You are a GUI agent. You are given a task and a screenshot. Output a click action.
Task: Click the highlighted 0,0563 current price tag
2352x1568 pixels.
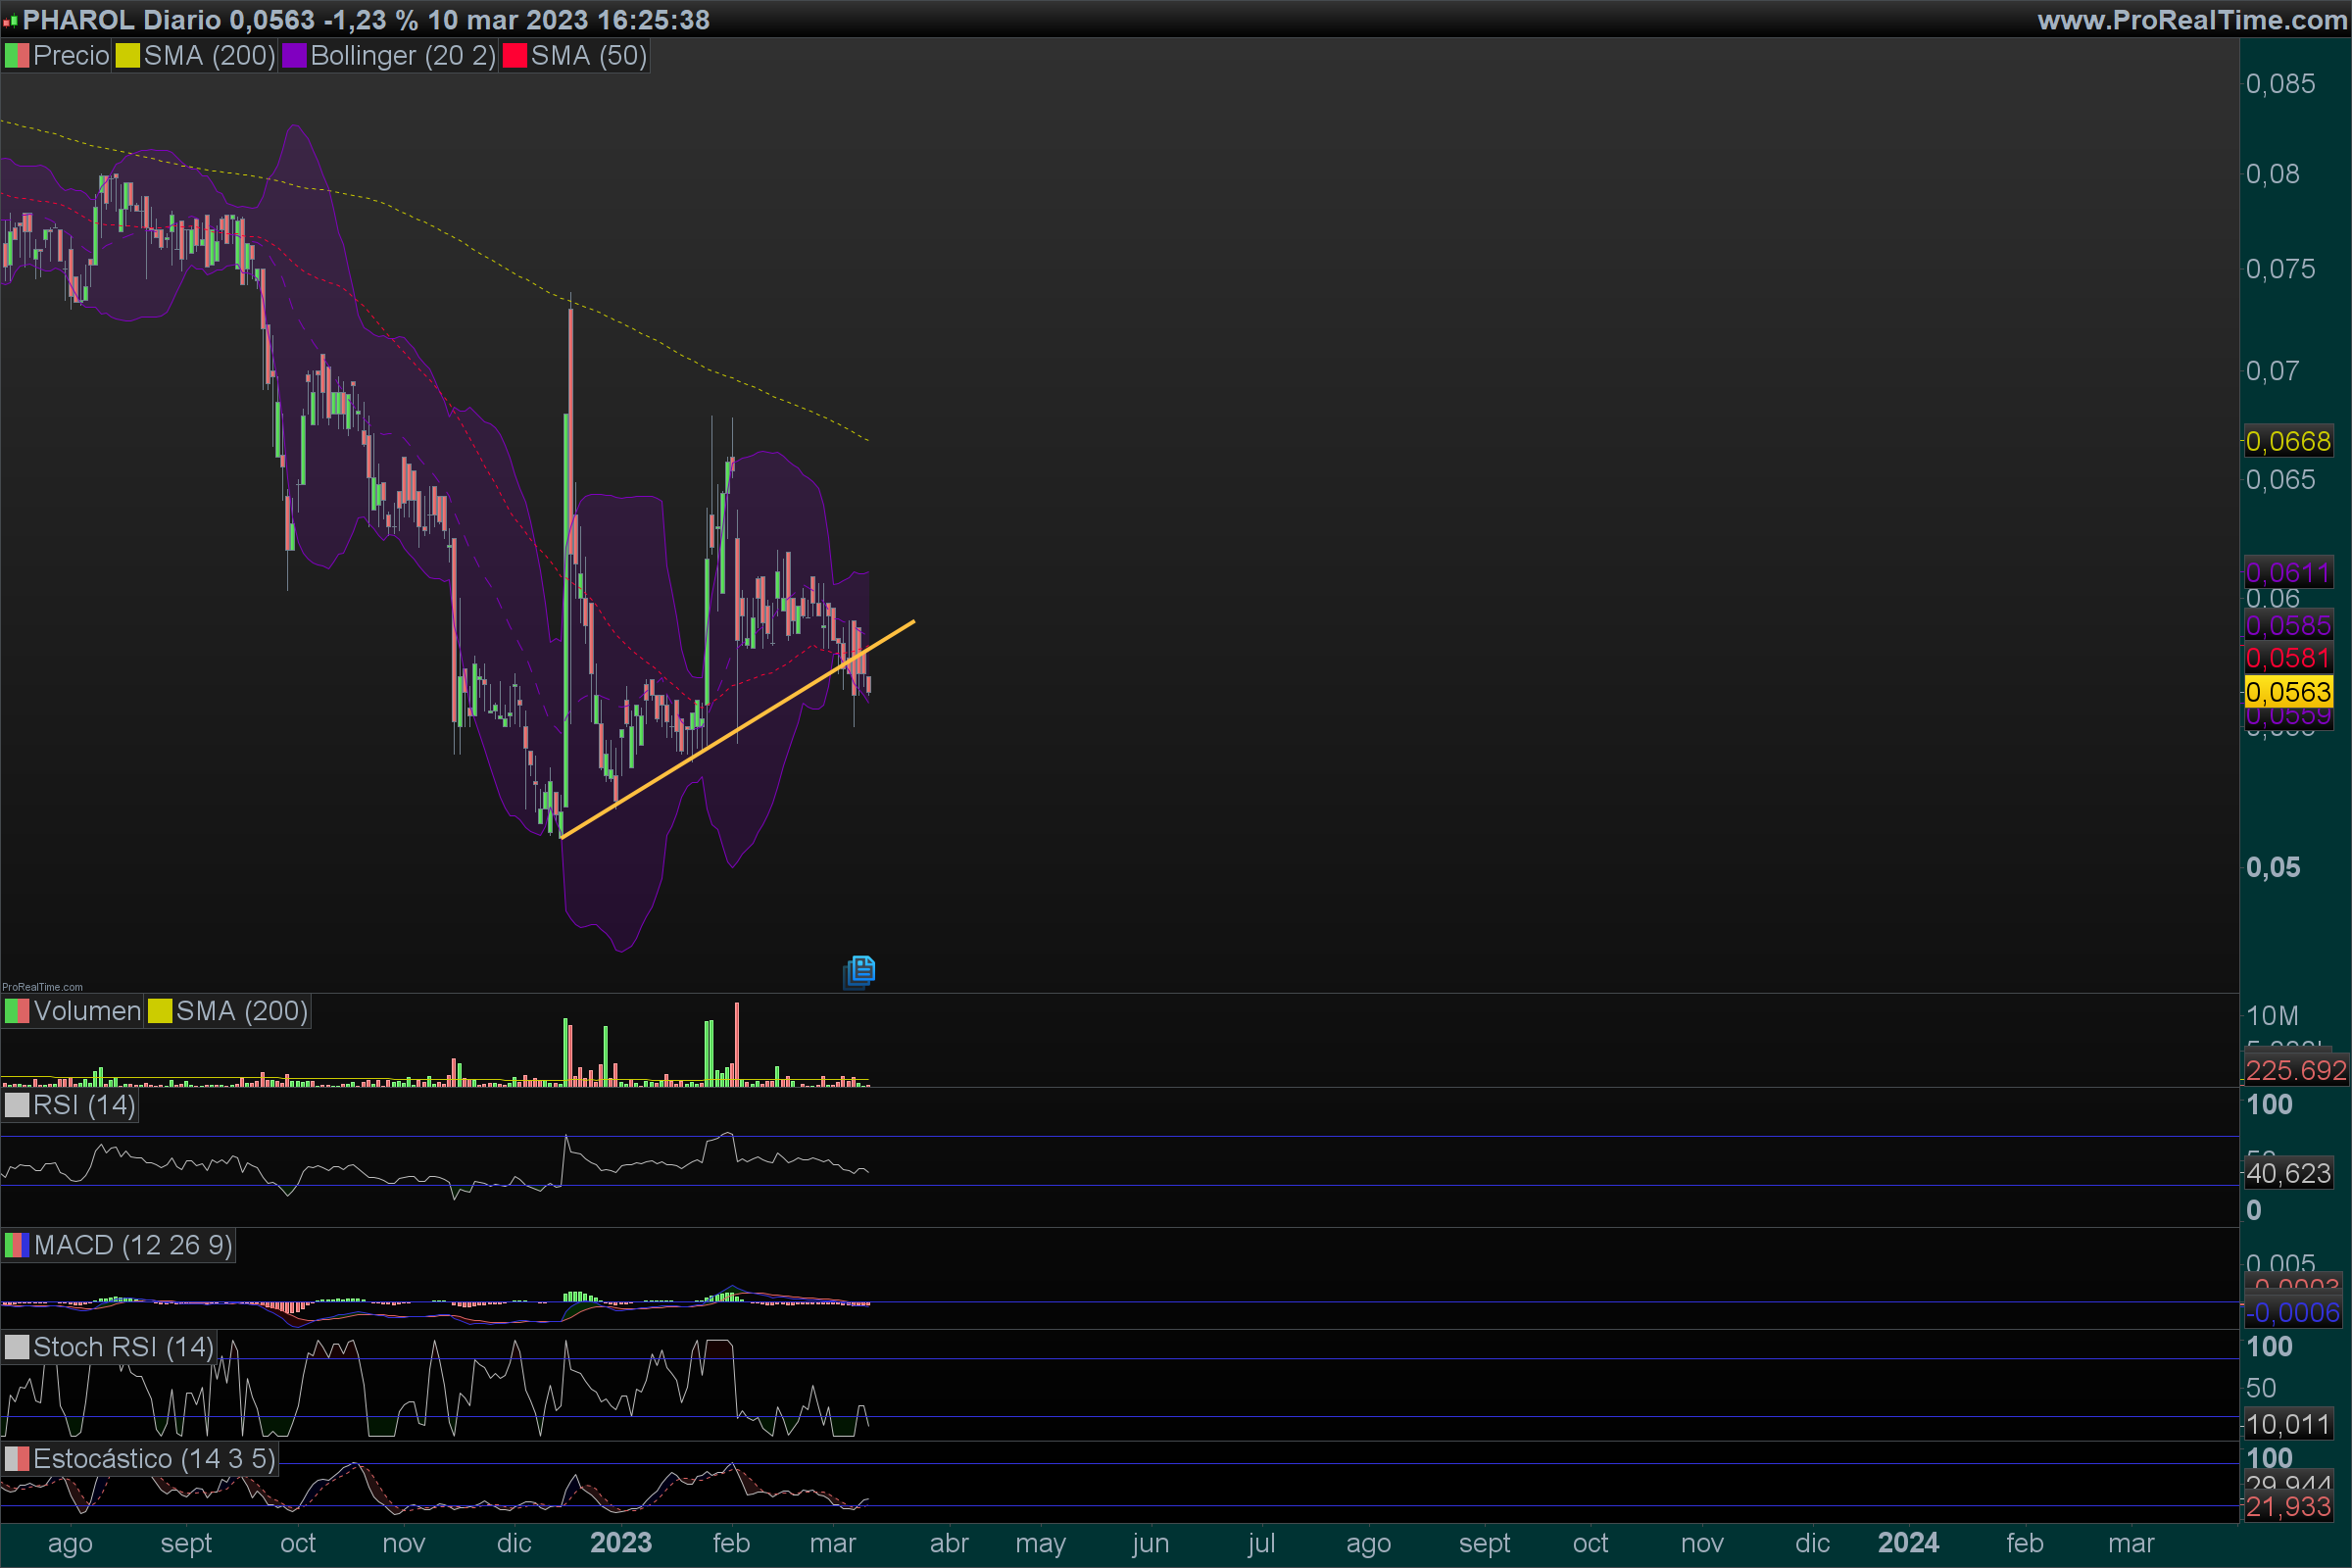coord(2288,692)
